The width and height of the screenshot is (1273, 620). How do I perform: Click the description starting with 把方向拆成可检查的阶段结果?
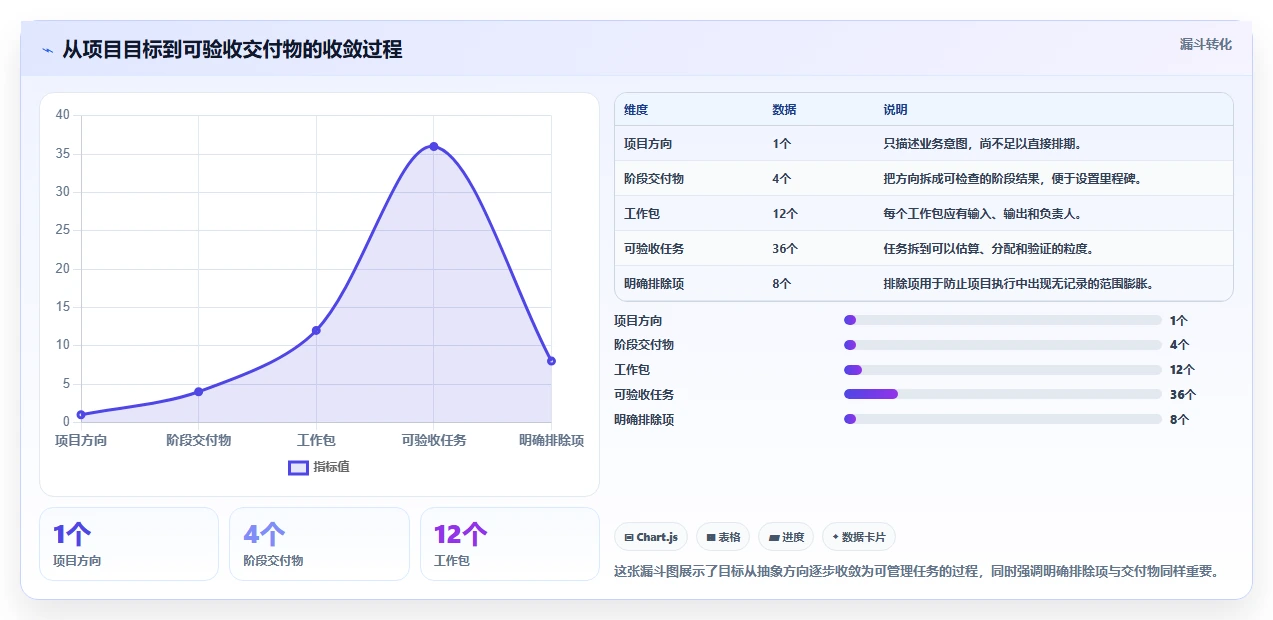pyautogui.click(x=1012, y=179)
